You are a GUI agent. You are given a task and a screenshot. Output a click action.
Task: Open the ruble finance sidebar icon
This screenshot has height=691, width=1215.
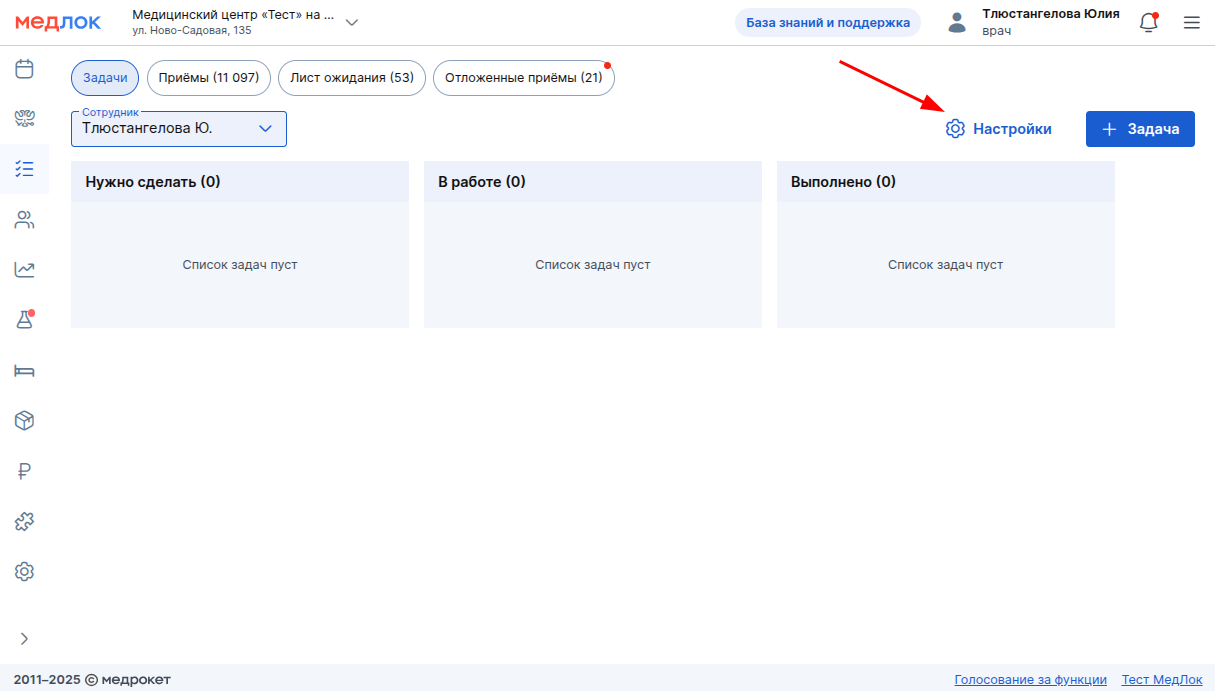coord(24,472)
